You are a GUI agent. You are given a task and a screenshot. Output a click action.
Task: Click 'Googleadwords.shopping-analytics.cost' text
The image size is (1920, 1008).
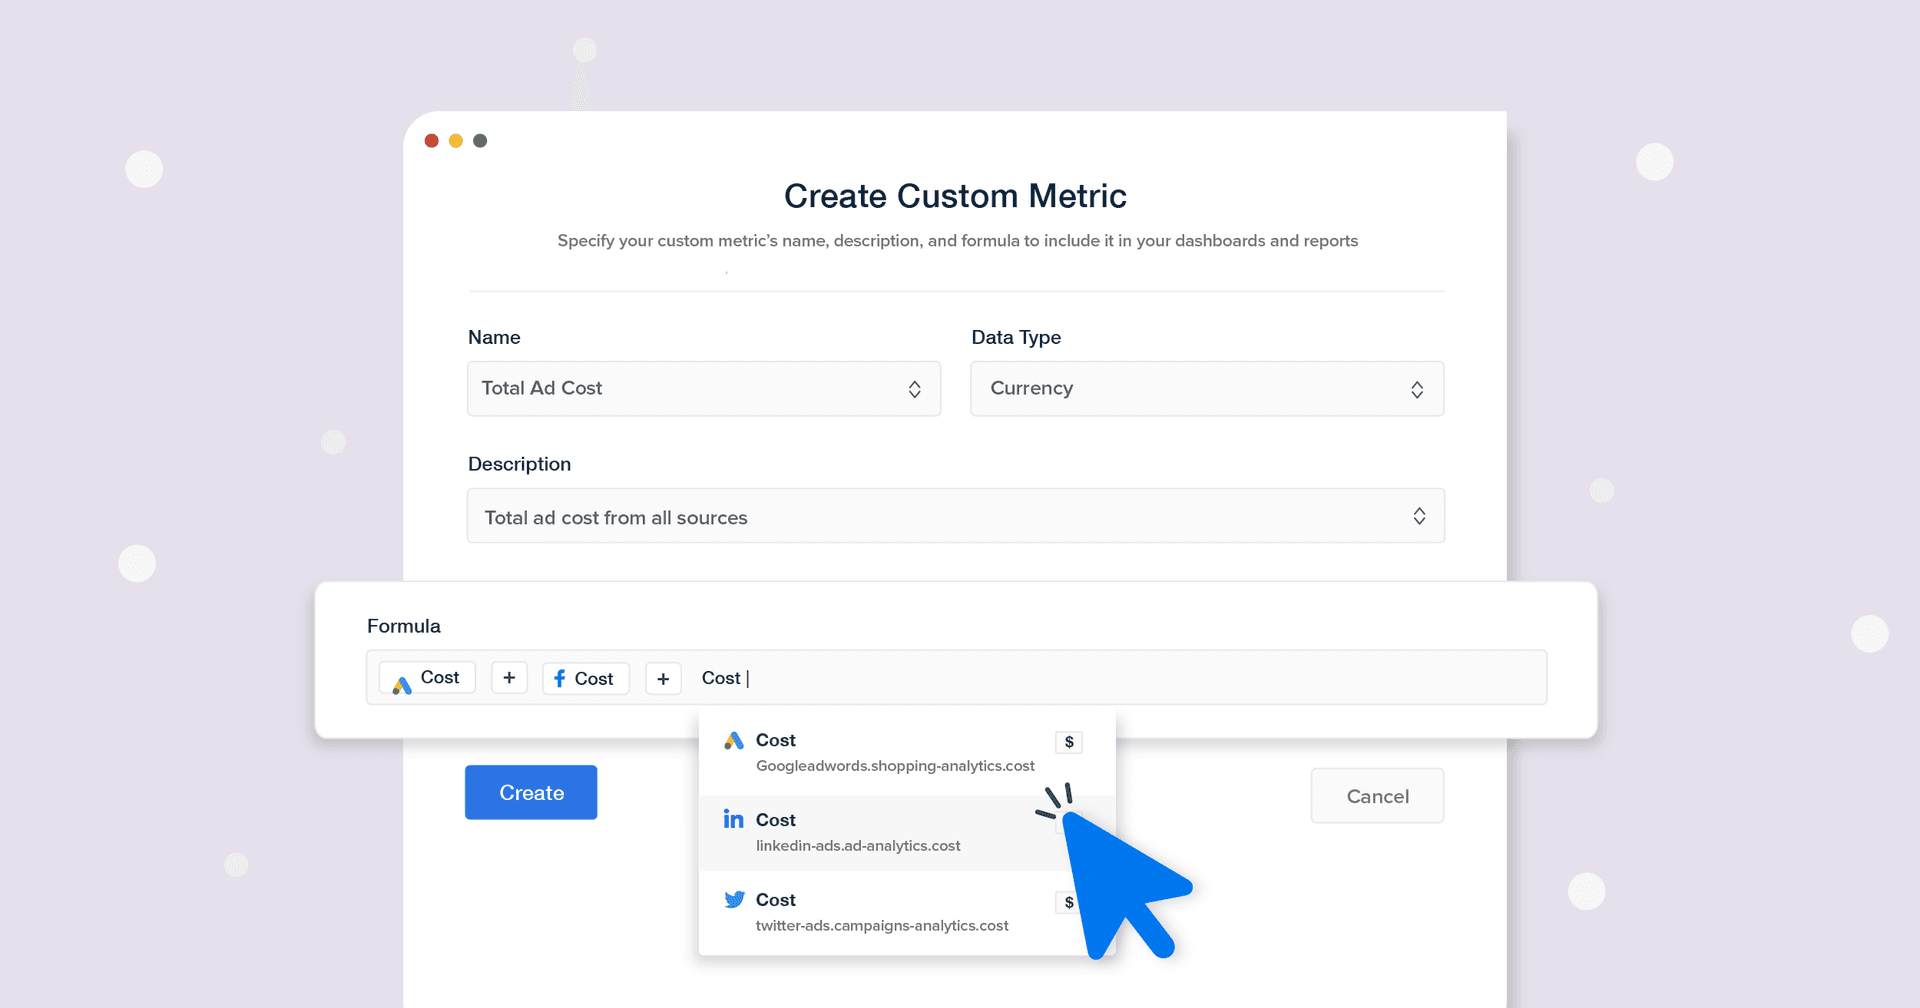click(895, 766)
